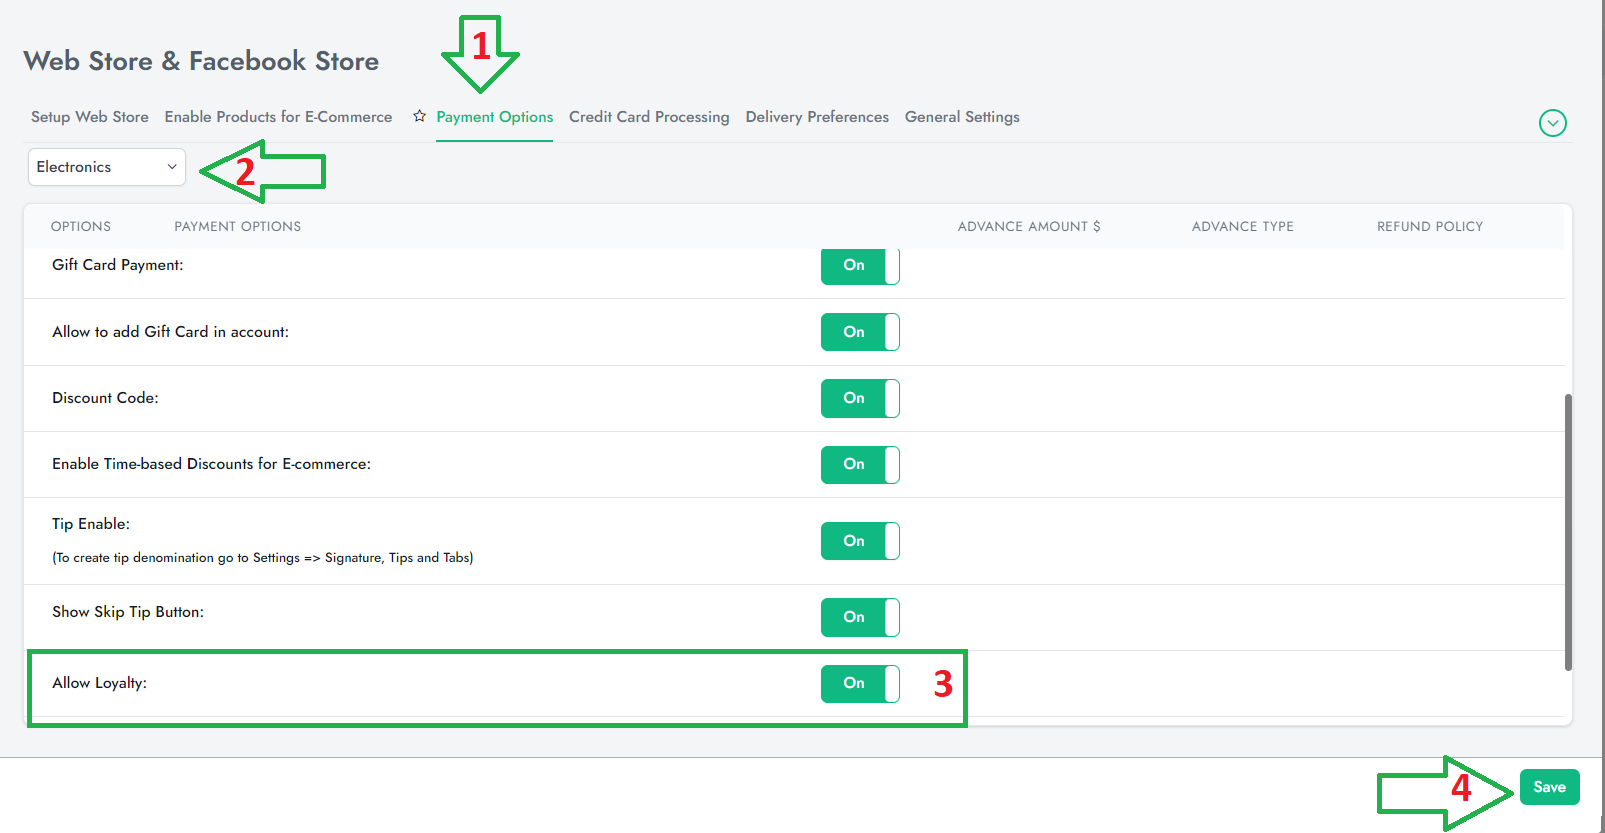Switch to Setup Web Store tab
Viewport: 1605px width, 833px height.
90,117
